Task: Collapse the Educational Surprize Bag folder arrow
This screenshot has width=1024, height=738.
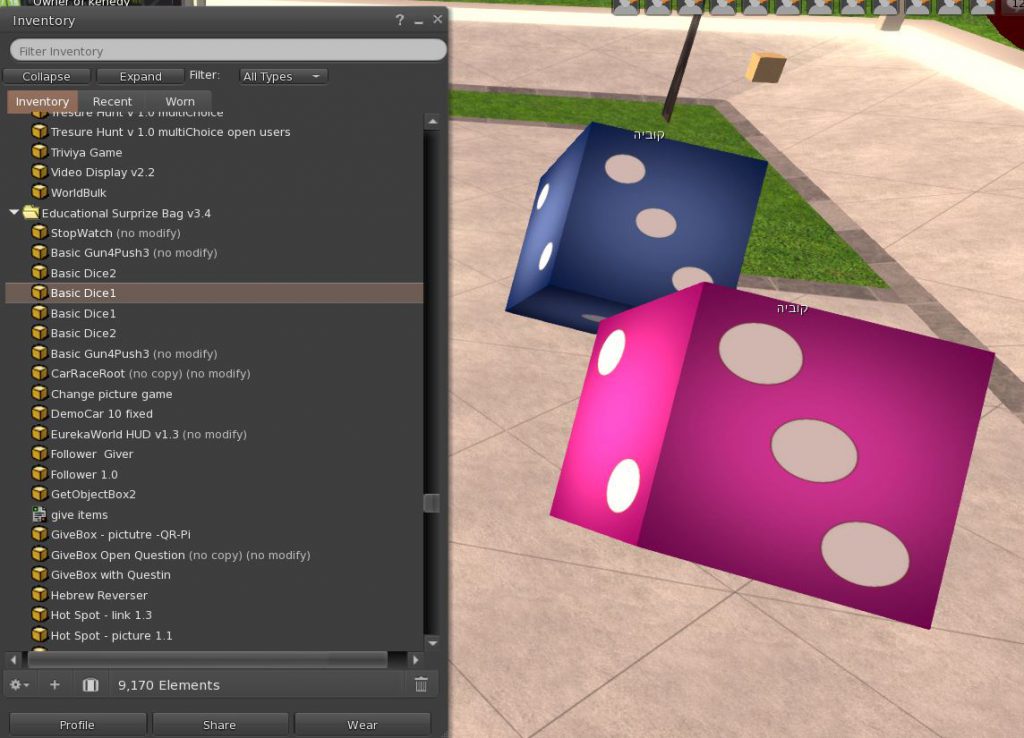Action: (14, 213)
